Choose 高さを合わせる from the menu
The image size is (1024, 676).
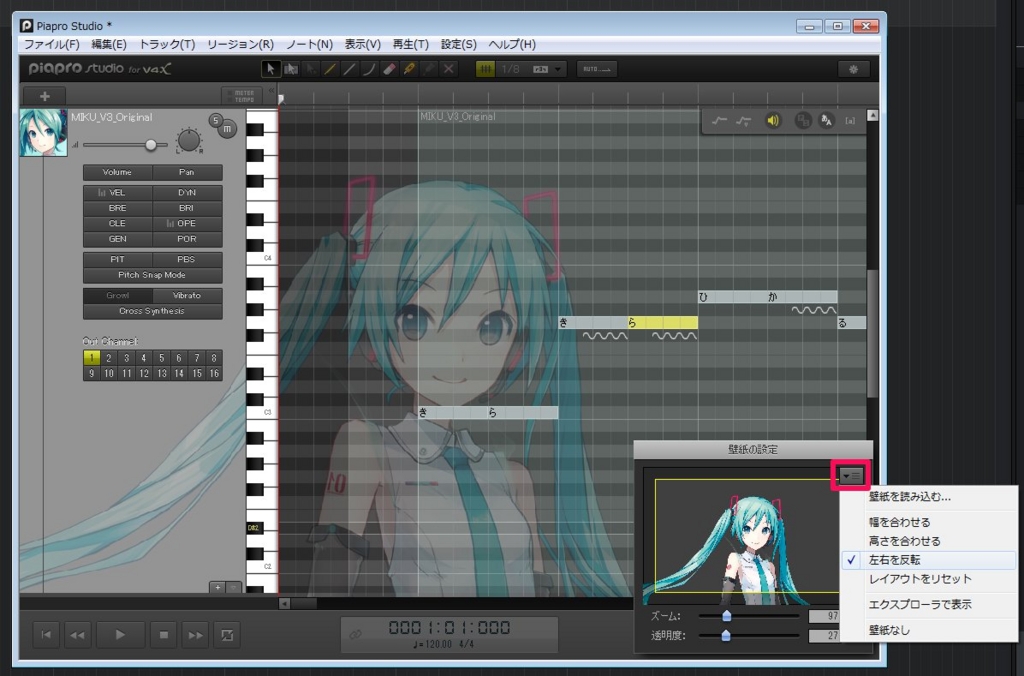pyautogui.click(x=904, y=541)
